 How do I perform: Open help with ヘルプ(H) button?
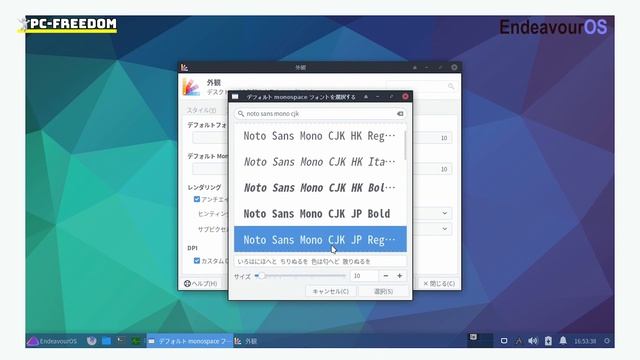[x=201, y=283]
